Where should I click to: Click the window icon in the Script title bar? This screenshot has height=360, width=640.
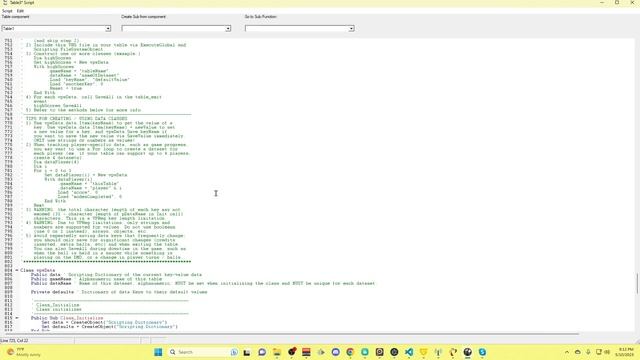5,2
